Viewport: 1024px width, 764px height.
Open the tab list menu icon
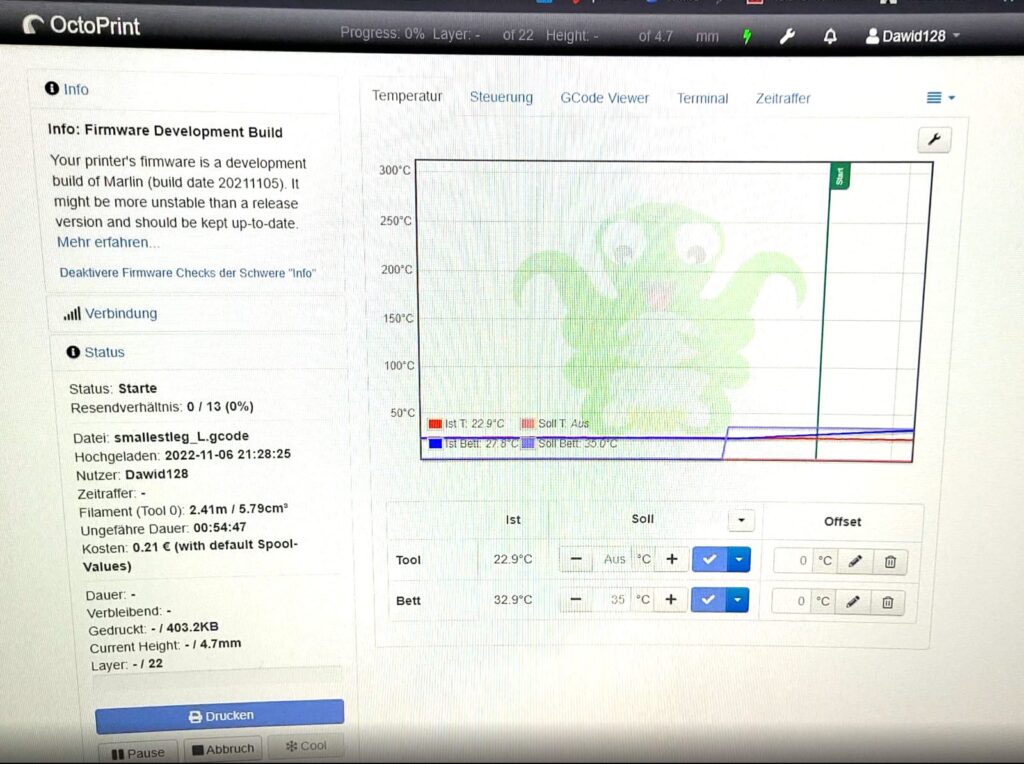click(x=940, y=98)
